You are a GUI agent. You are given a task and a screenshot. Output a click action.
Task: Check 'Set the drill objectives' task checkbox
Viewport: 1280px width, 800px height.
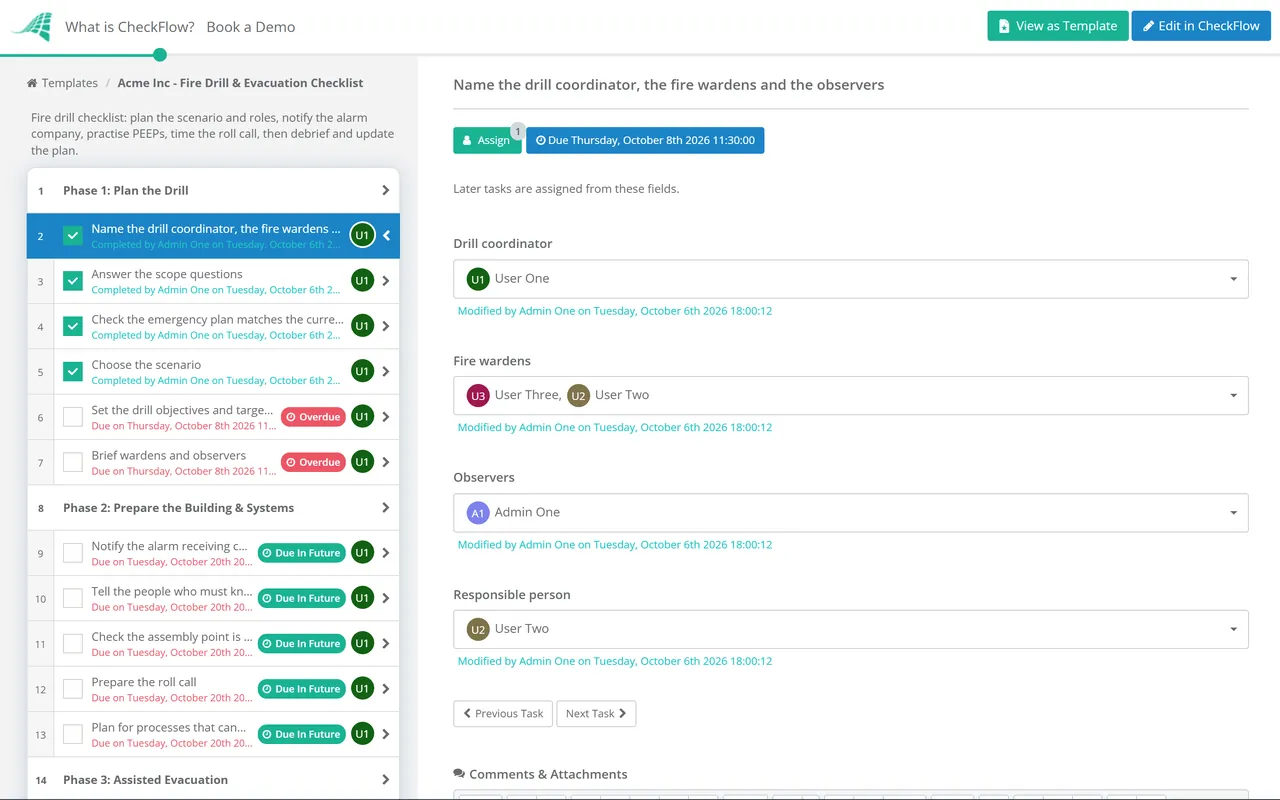(73, 417)
